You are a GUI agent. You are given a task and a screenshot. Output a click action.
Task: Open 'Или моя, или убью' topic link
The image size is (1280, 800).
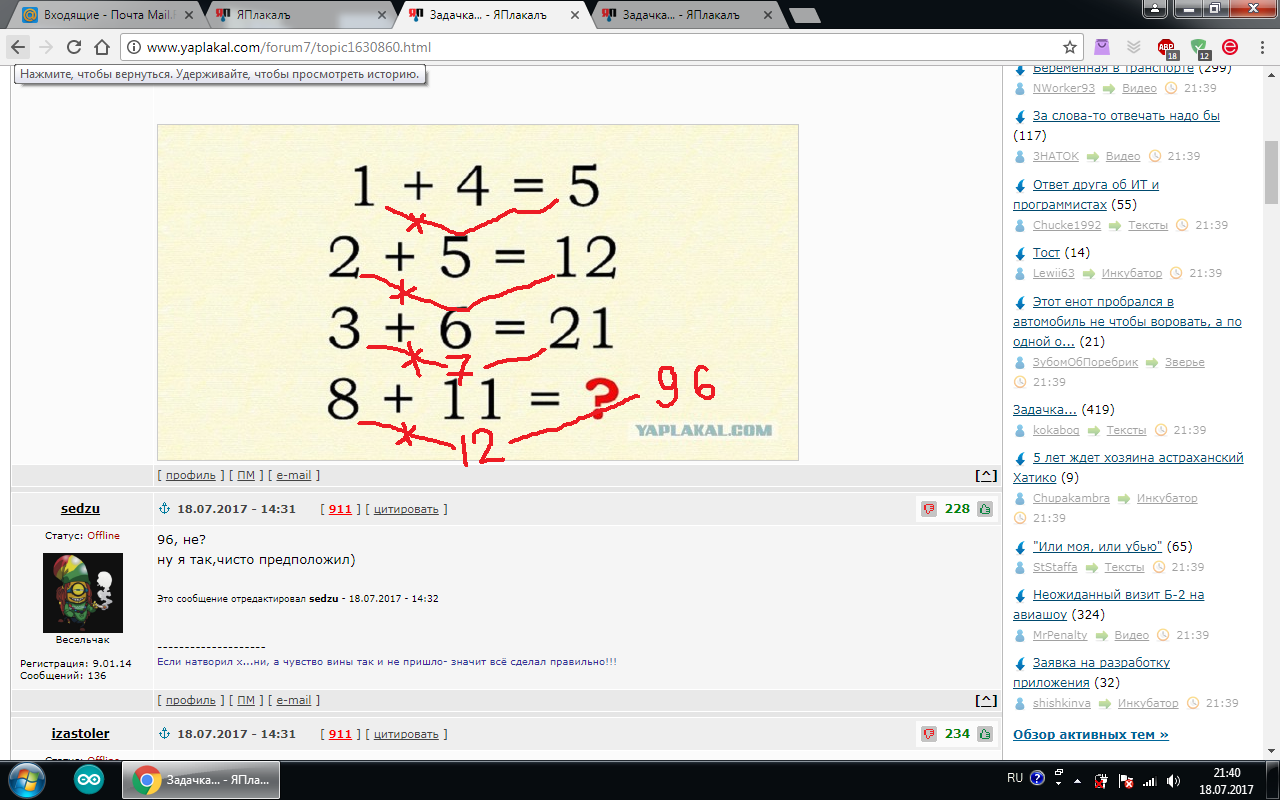1097,547
